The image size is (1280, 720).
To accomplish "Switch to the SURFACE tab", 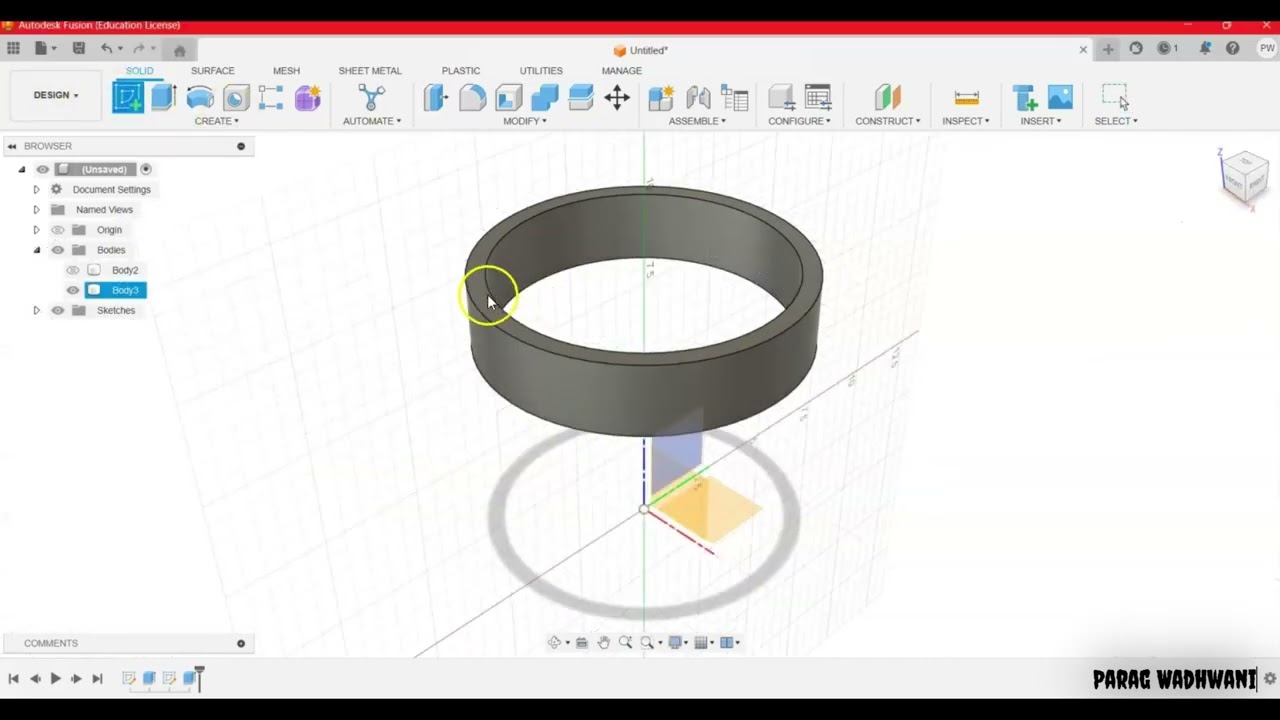I will pyautogui.click(x=212, y=71).
